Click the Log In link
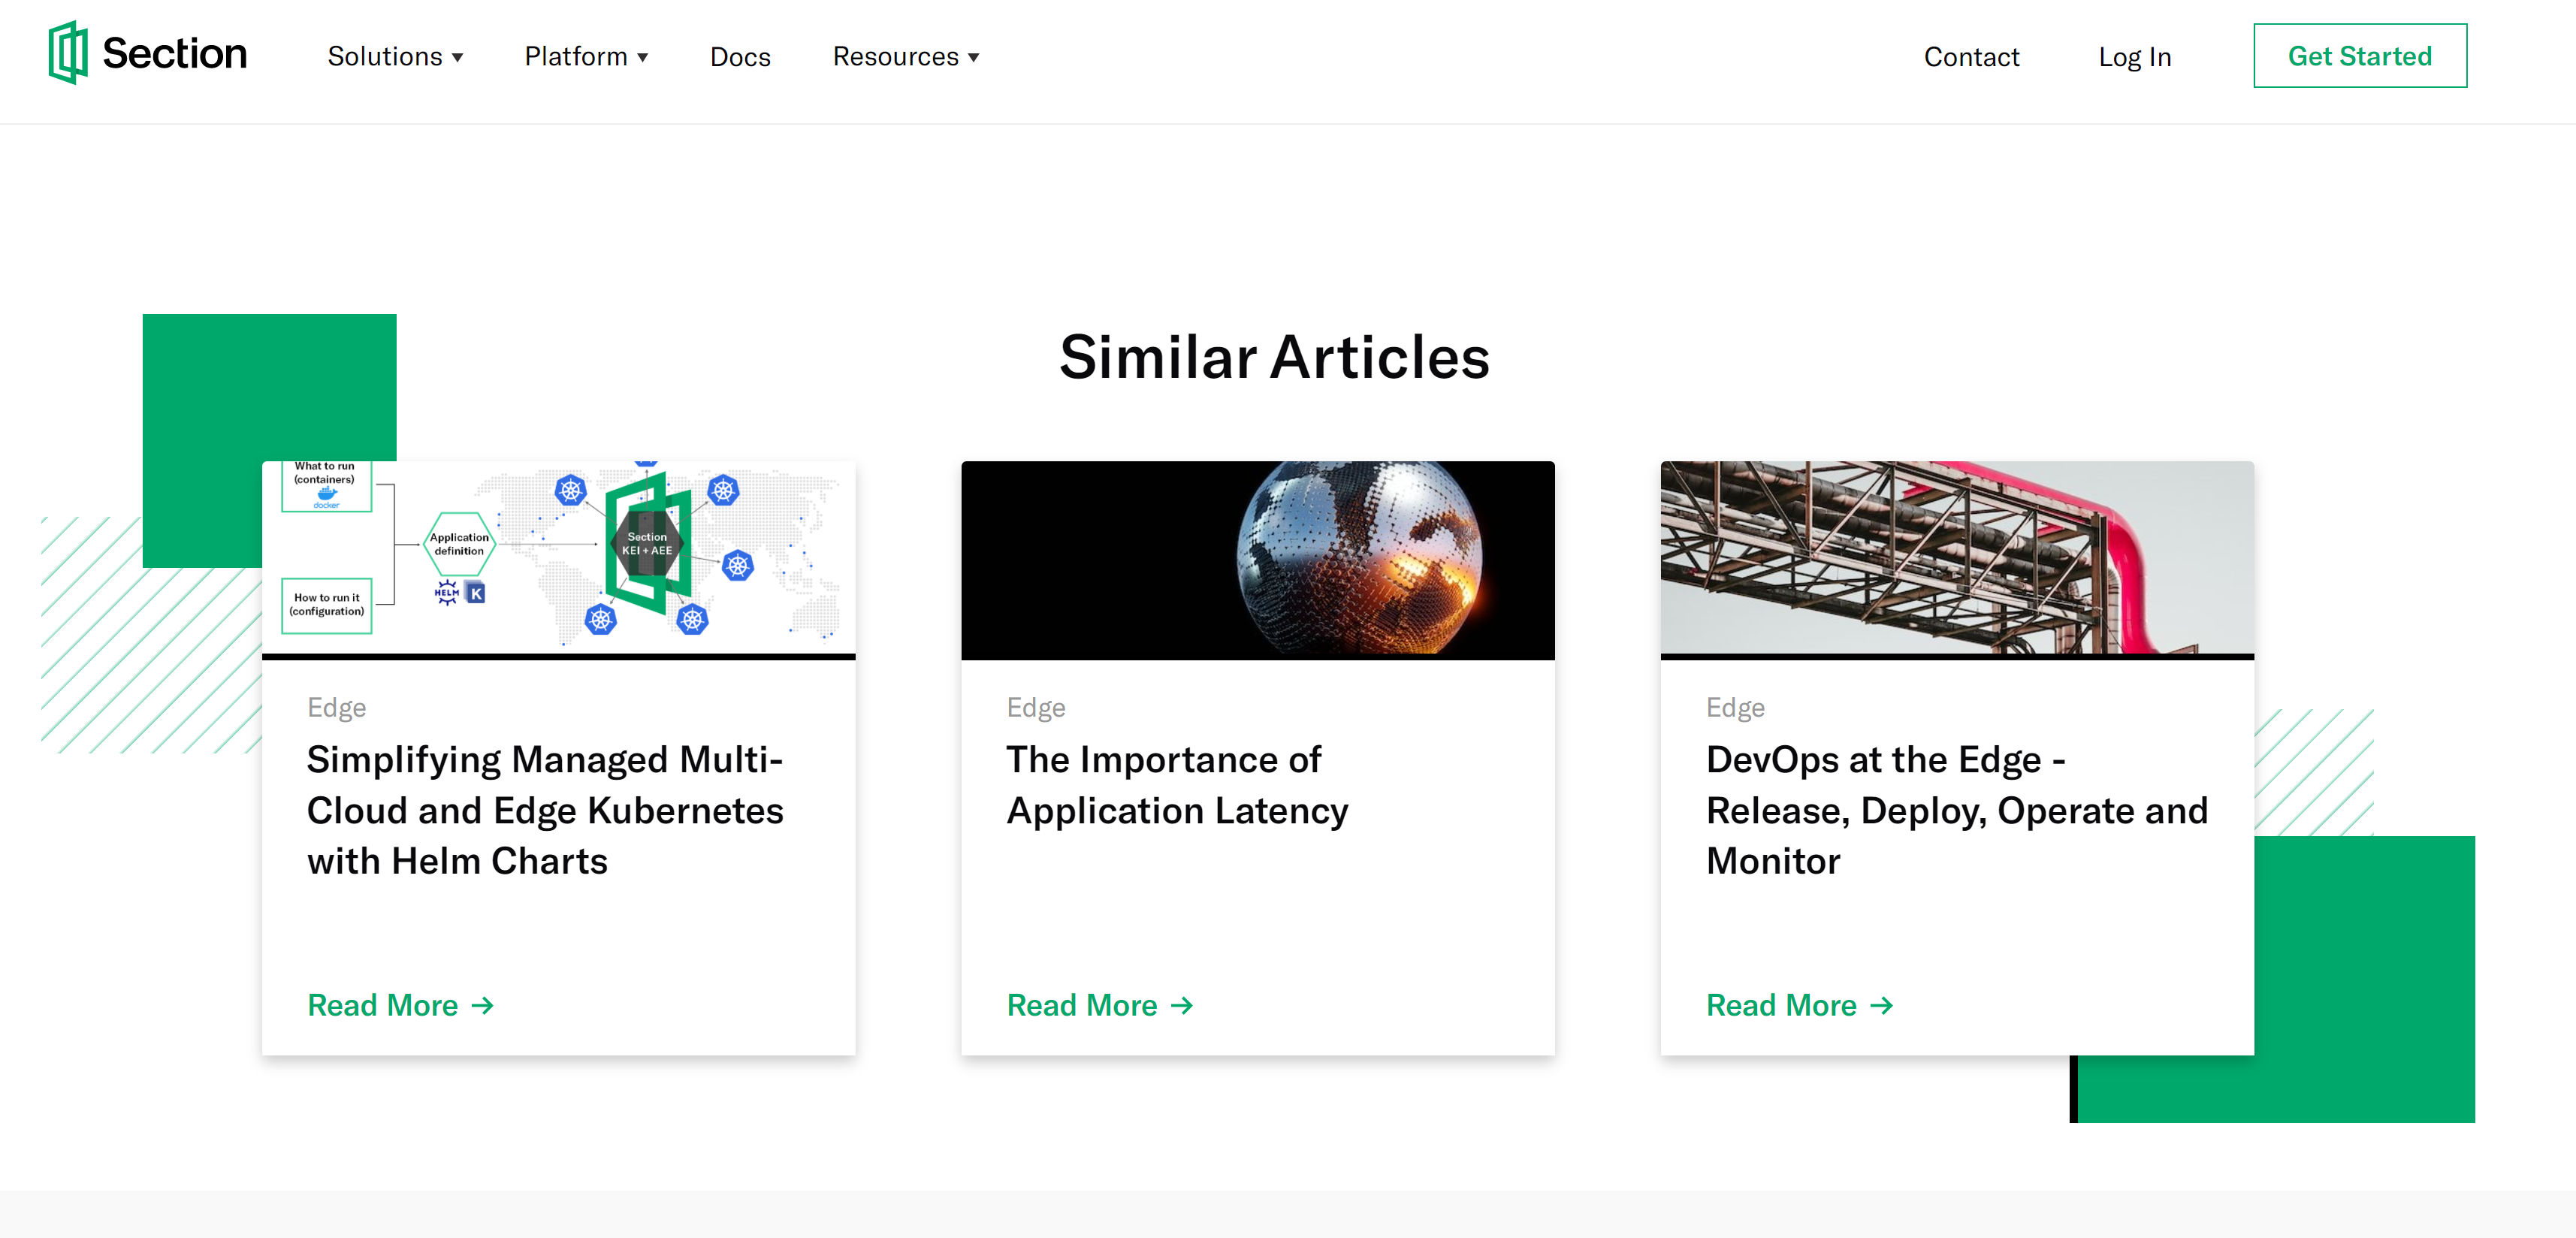This screenshot has width=2576, height=1238. point(2134,56)
